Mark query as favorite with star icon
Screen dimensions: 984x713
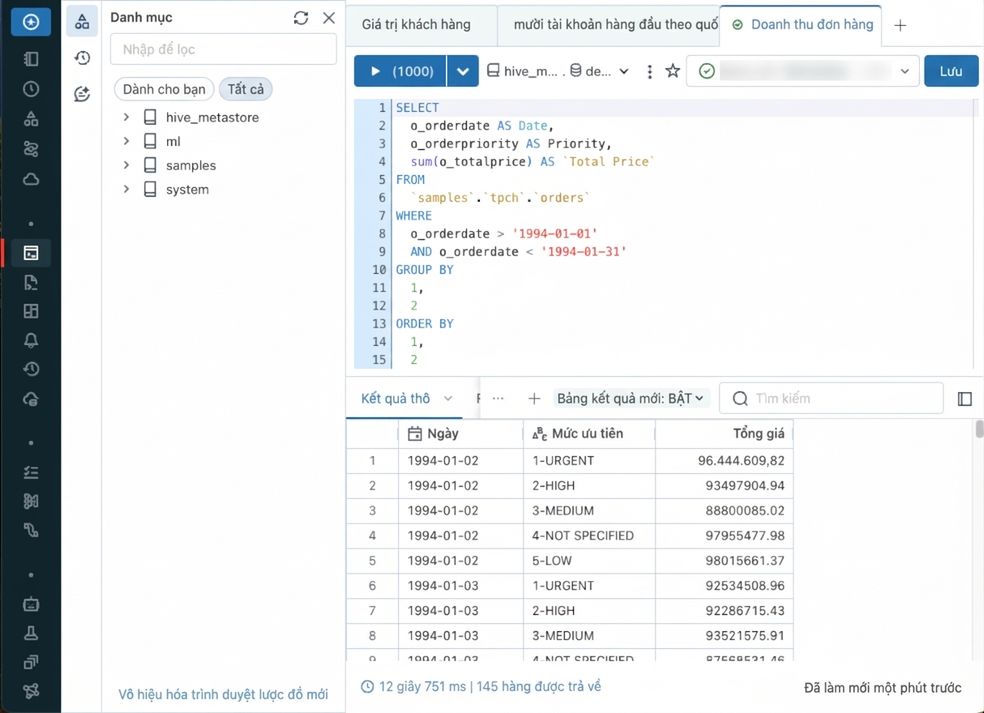point(673,71)
